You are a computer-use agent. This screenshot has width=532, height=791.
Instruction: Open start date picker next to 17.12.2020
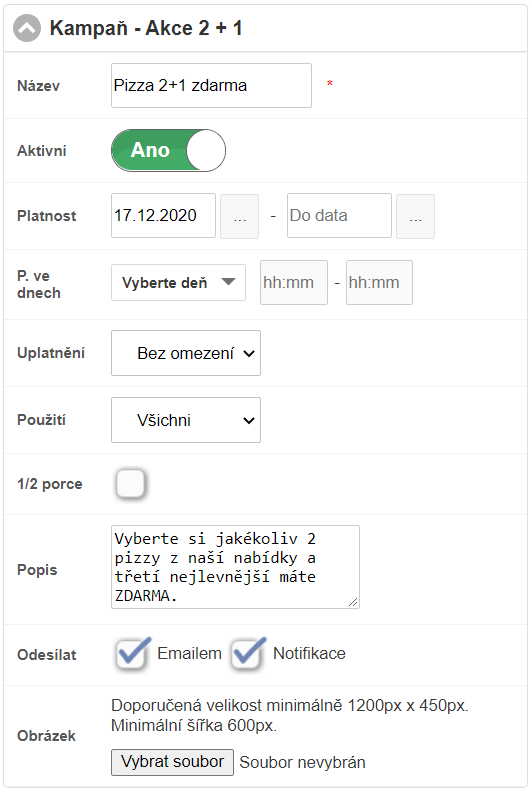tap(240, 216)
